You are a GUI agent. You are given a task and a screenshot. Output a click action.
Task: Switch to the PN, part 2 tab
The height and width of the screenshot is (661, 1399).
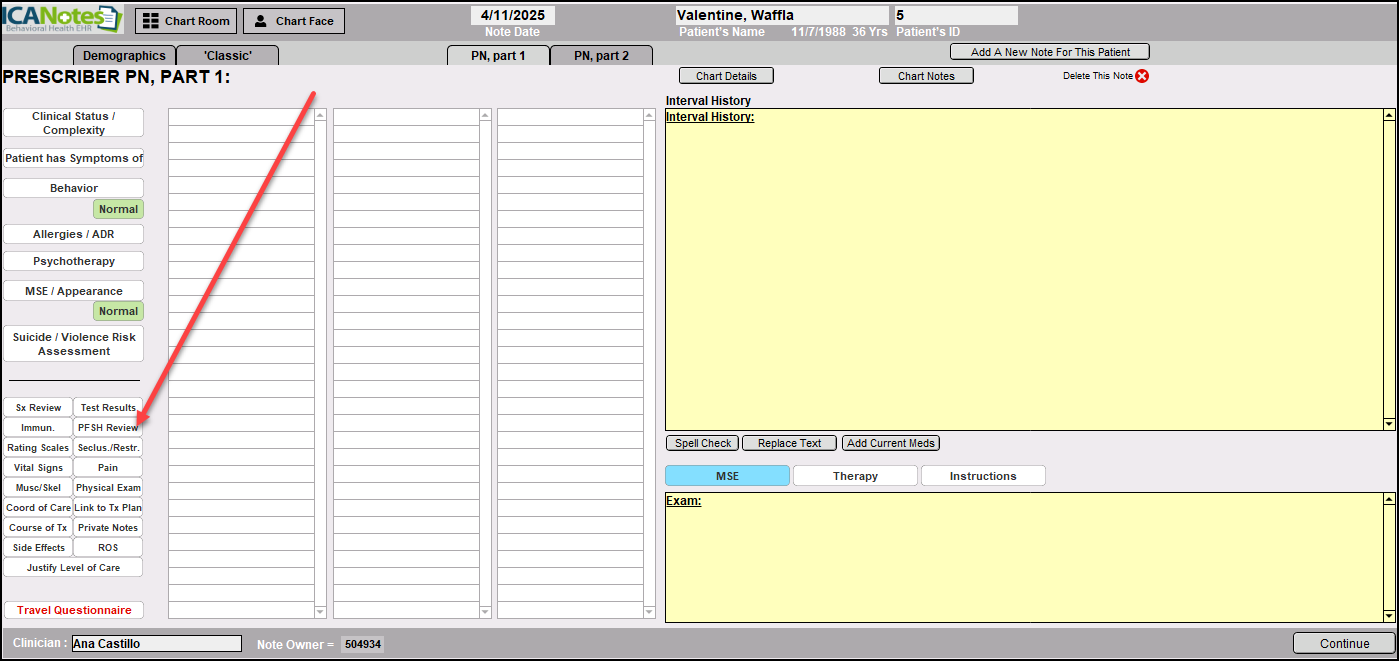coord(601,56)
